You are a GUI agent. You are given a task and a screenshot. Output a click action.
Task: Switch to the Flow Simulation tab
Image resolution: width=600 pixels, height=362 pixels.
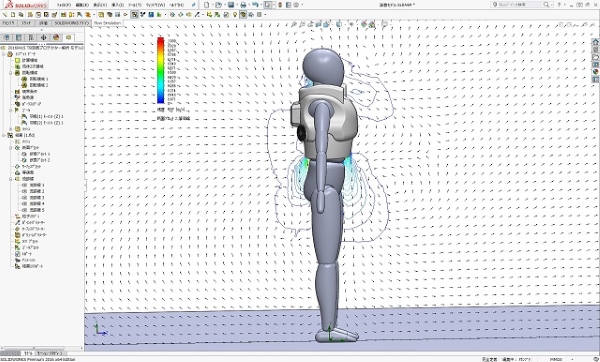point(107,23)
